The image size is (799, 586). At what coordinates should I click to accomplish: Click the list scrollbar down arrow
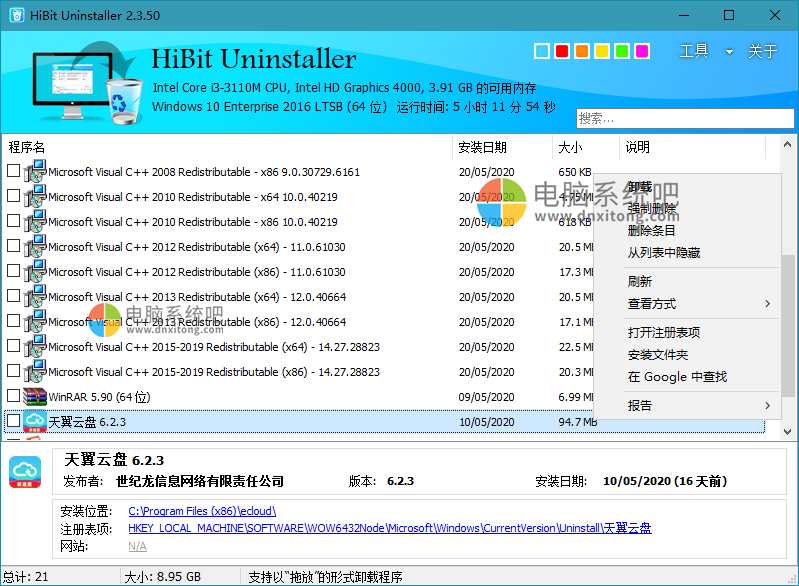tap(787, 432)
